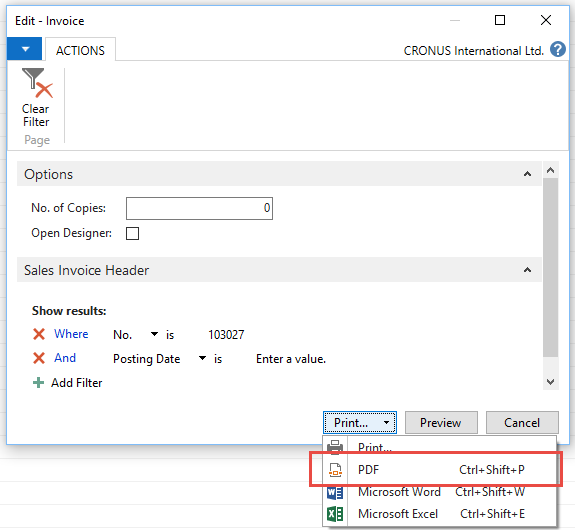575x530 pixels.
Task: Click the vertical scrollbar down arrow
Action: (550, 382)
